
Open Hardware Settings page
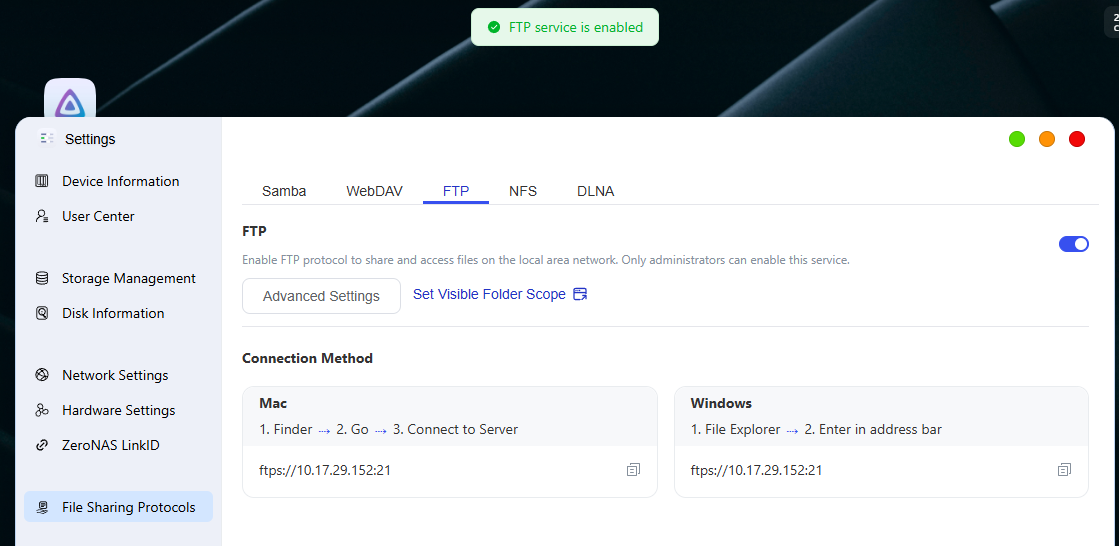(x=118, y=410)
